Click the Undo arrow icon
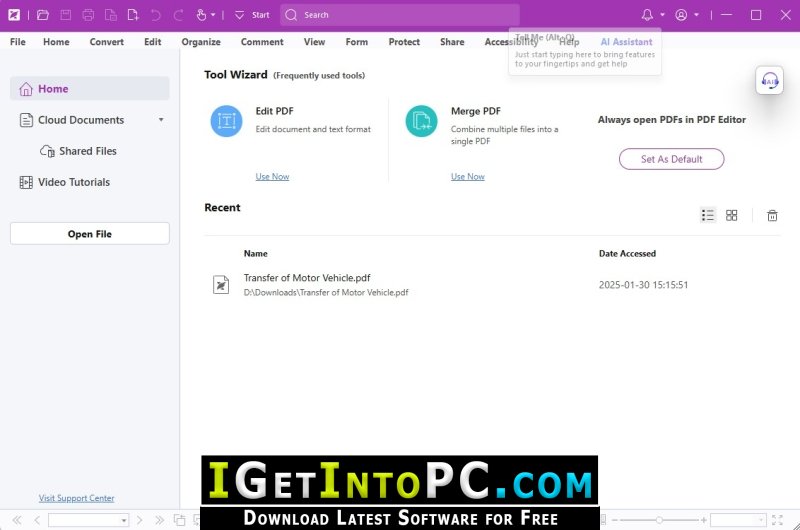The width and height of the screenshot is (800, 530). [156, 15]
